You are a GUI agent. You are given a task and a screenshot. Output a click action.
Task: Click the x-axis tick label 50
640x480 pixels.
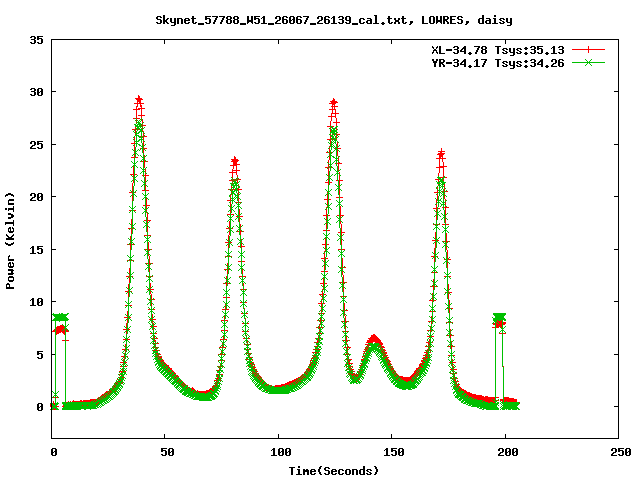[167, 452]
